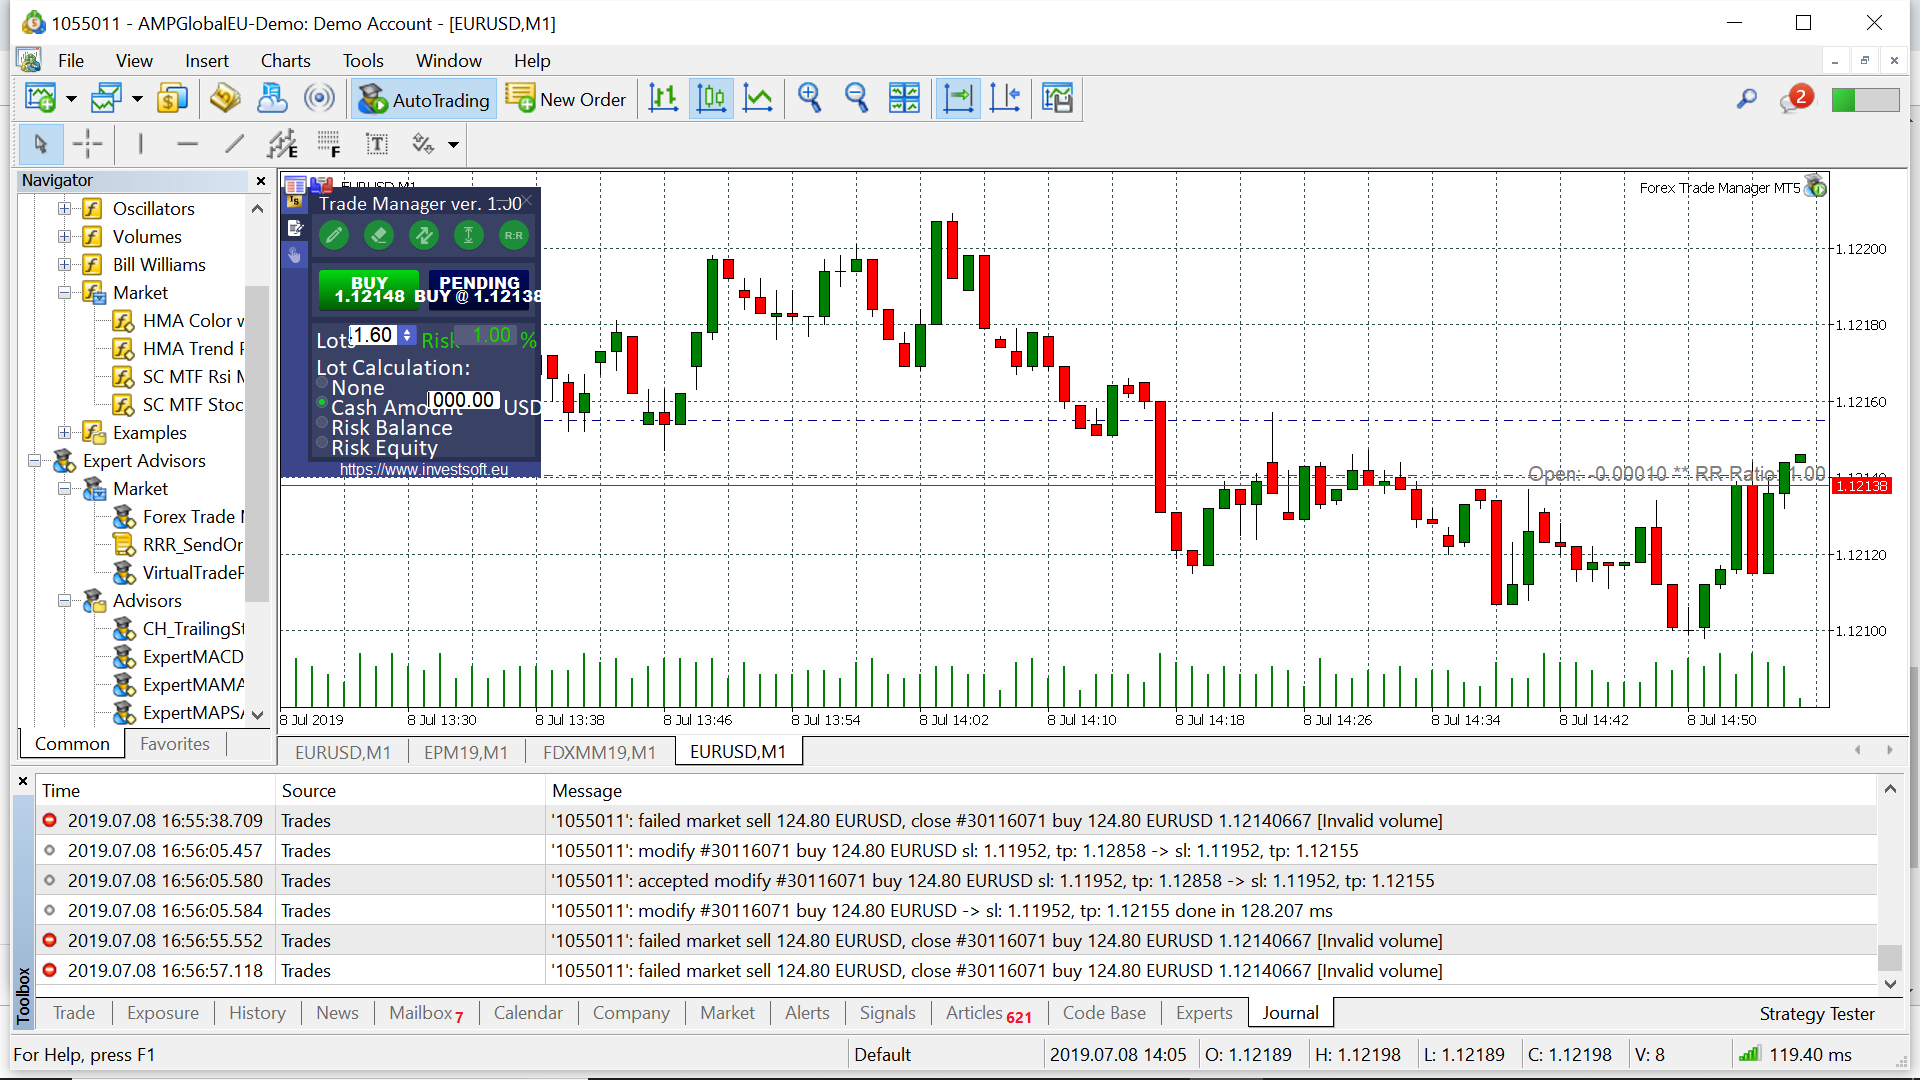
Task: Draw a horizontal line tool
Action: click(x=187, y=144)
